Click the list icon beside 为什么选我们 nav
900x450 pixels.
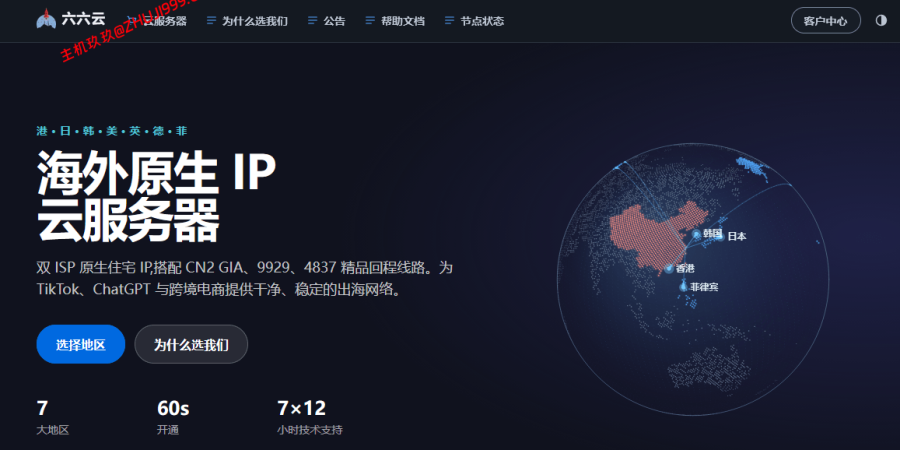pyautogui.click(x=211, y=21)
